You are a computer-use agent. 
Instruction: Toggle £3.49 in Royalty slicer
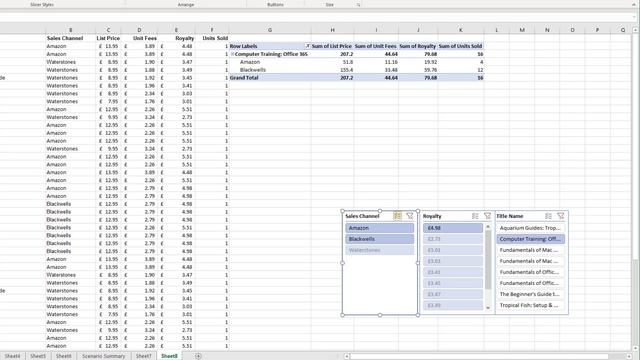click(x=453, y=305)
